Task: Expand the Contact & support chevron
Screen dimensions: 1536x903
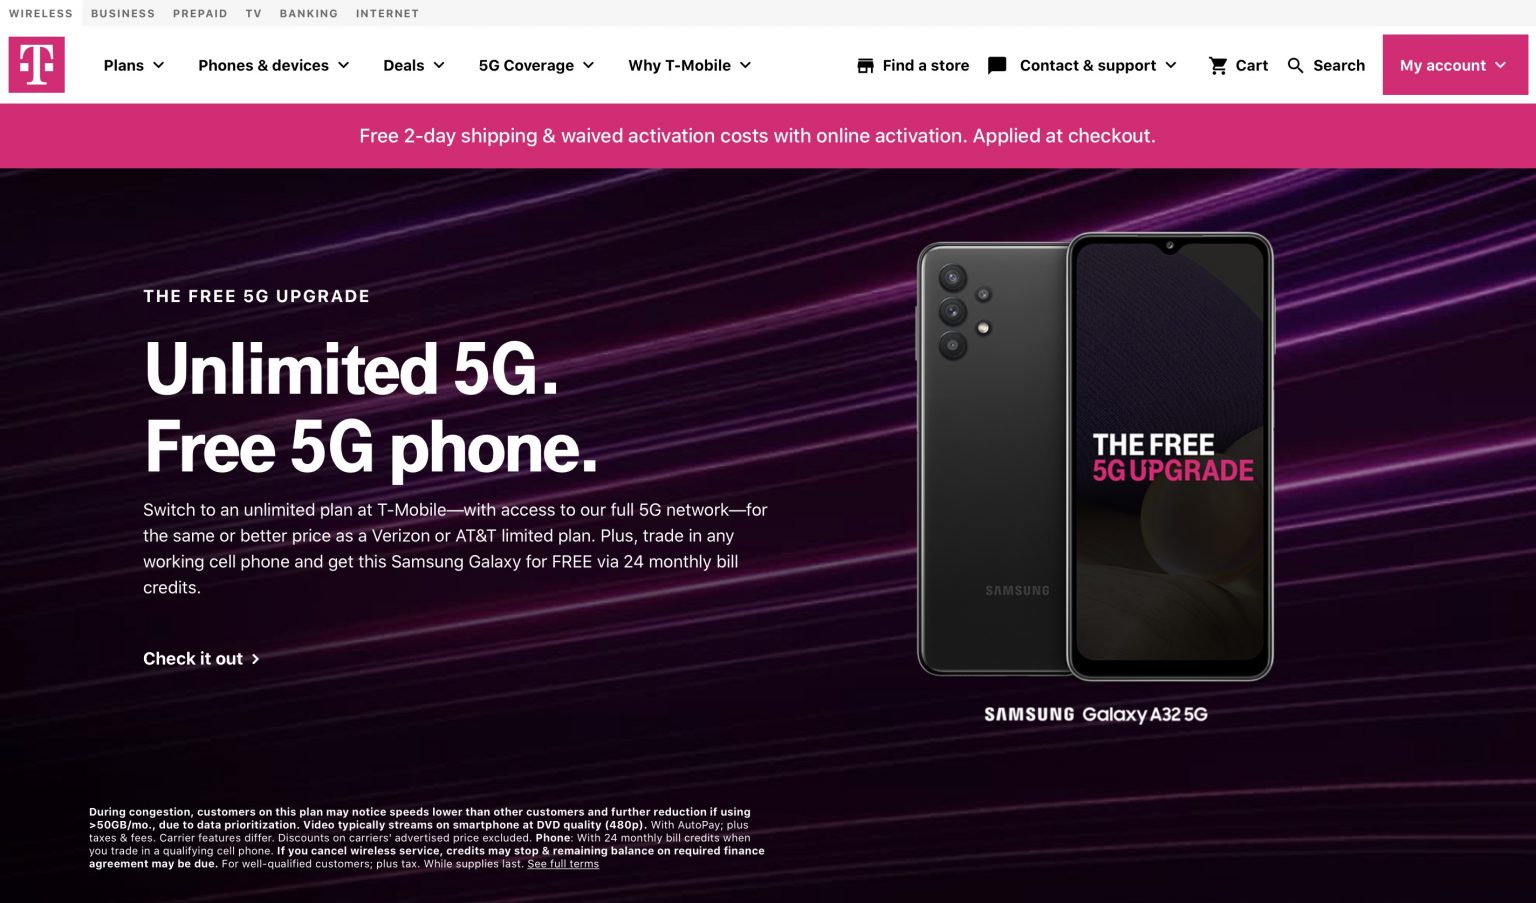Action: pyautogui.click(x=1171, y=65)
